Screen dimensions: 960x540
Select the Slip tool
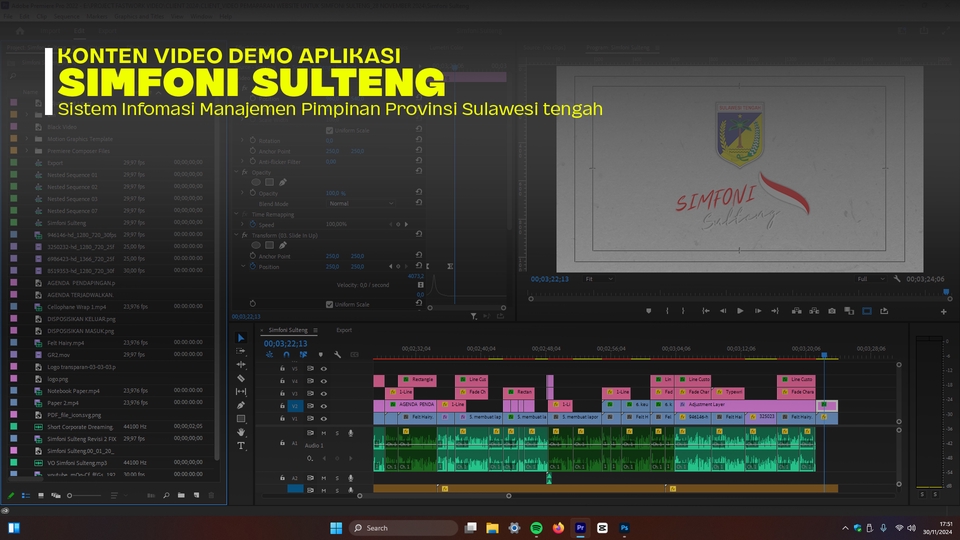coord(241,392)
